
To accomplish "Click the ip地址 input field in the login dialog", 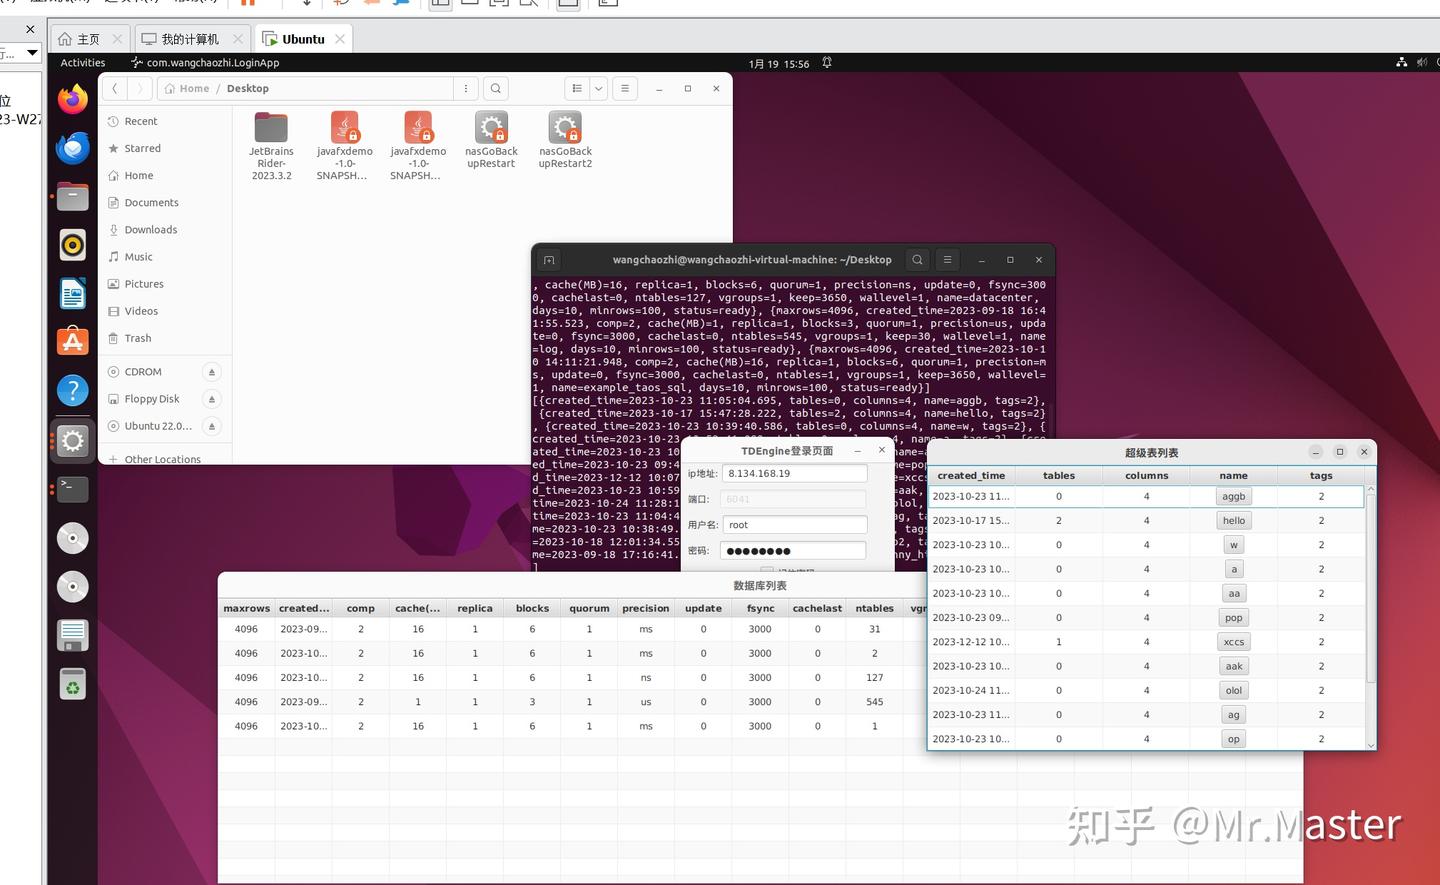I will pyautogui.click(x=794, y=472).
